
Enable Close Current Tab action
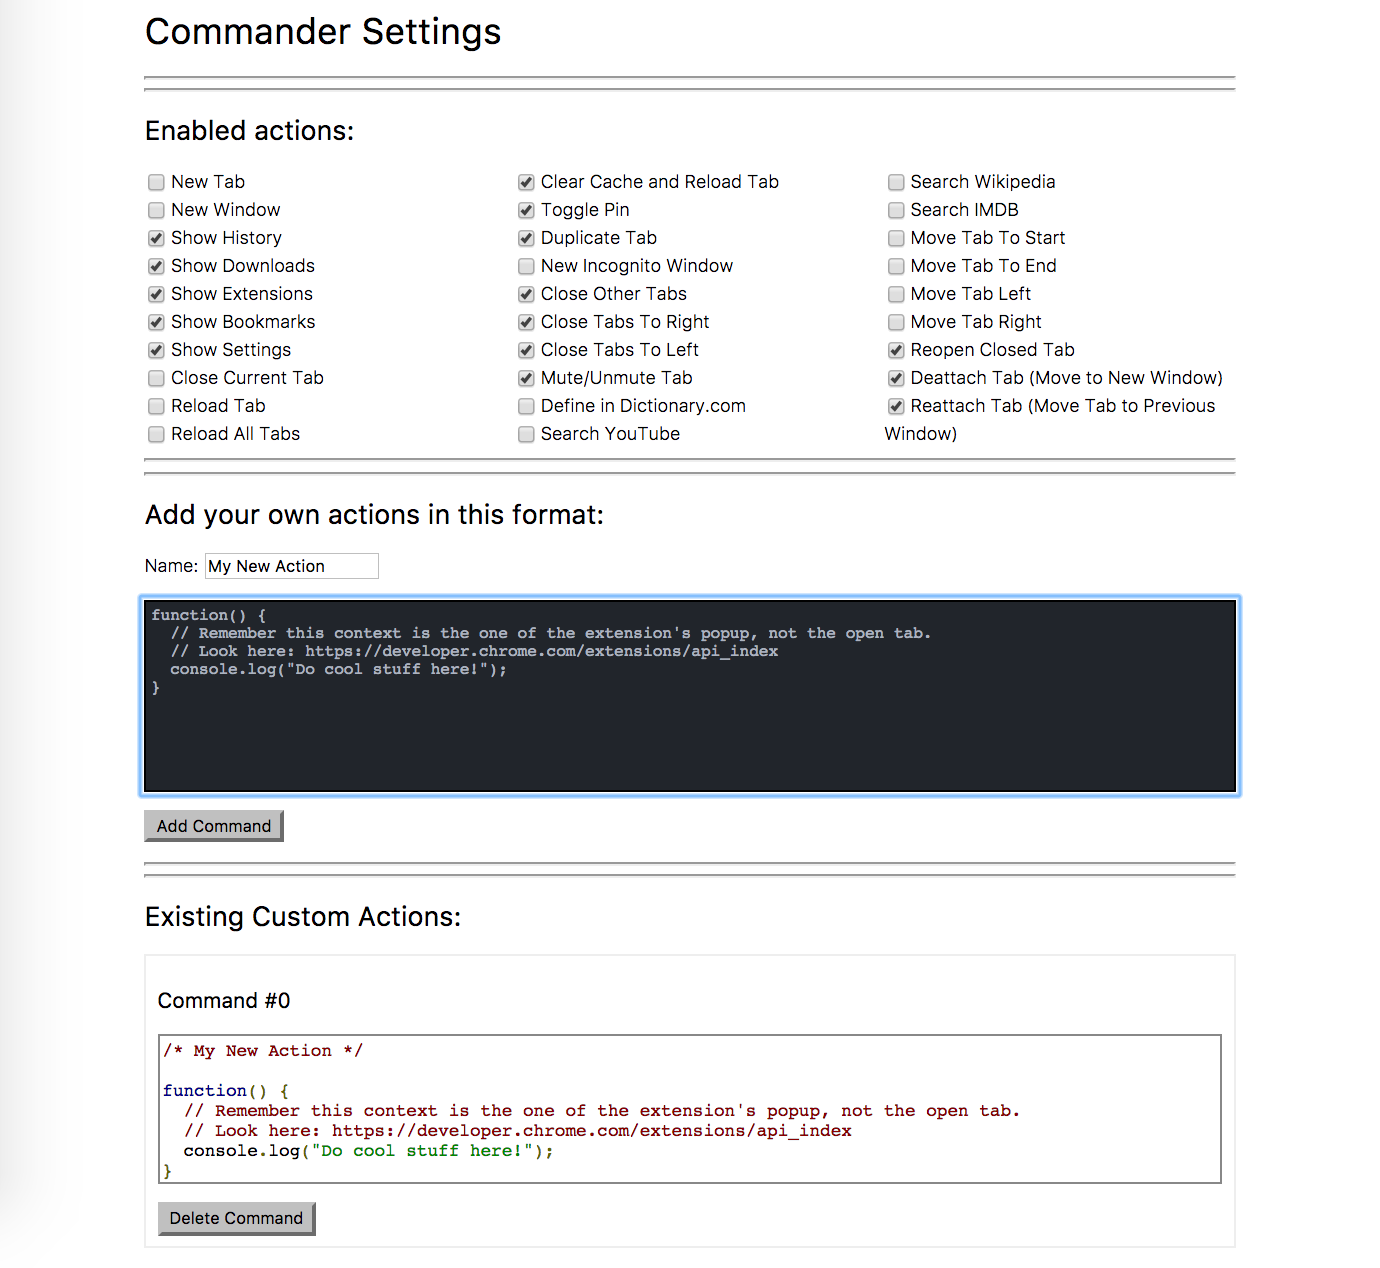click(x=156, y=378)
